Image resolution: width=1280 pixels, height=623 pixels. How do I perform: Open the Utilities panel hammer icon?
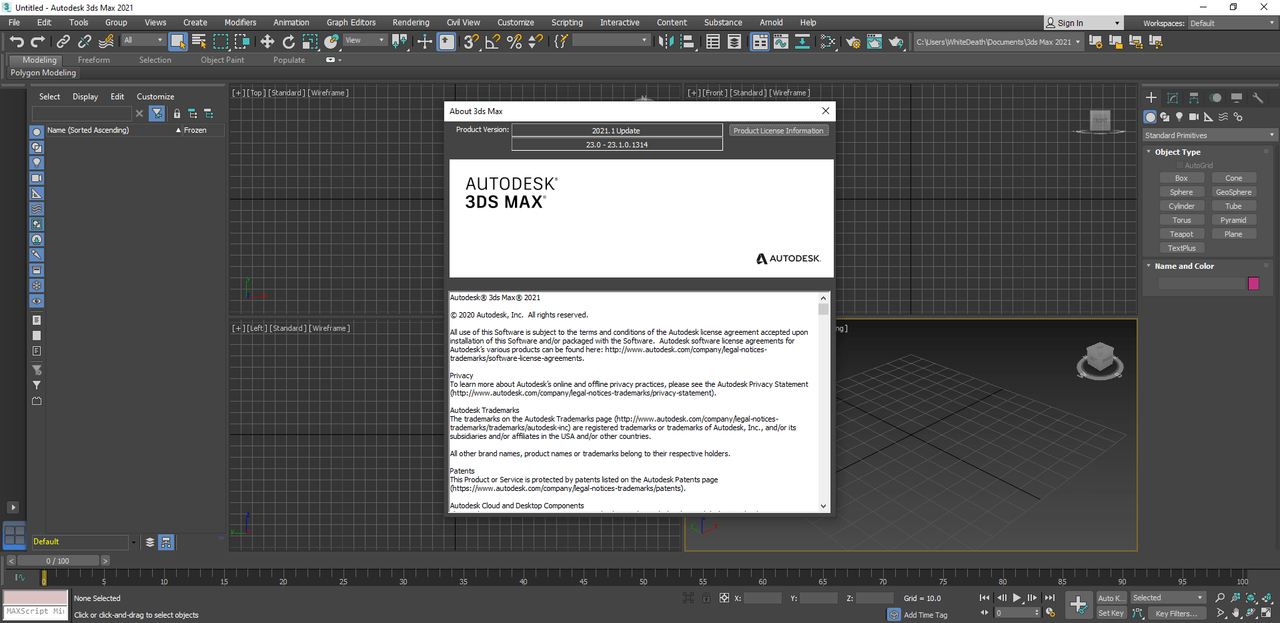tap(1260, 98)
